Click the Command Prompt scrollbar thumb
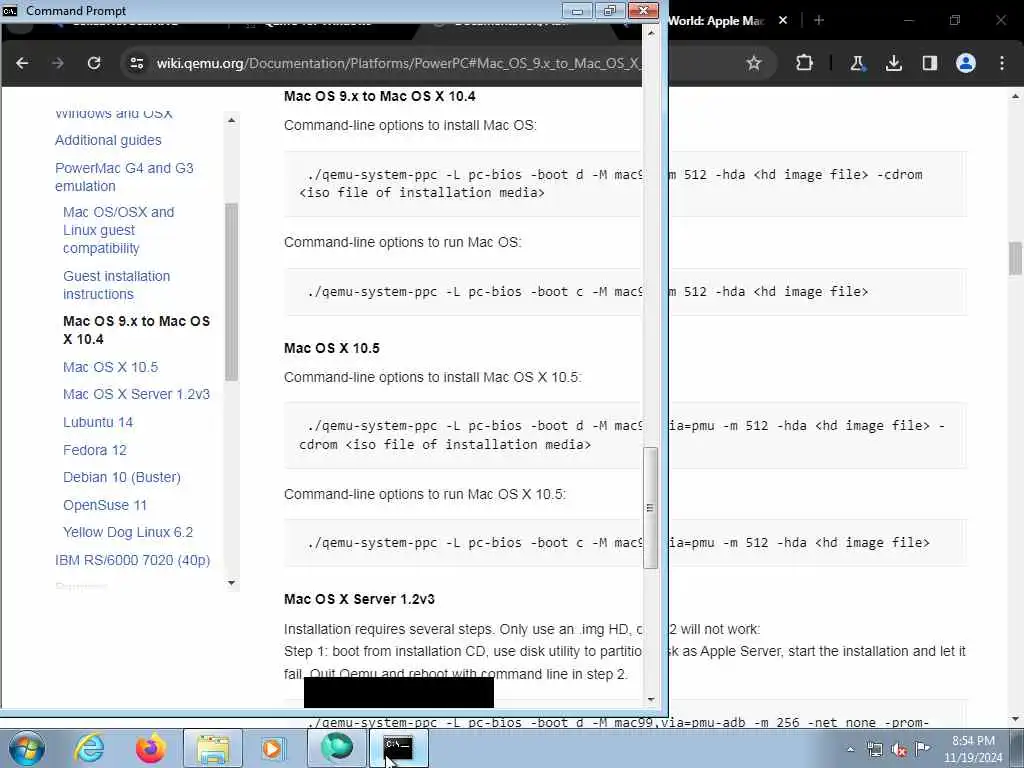The height and width of the screenshot is (768, 1024). 650,507
